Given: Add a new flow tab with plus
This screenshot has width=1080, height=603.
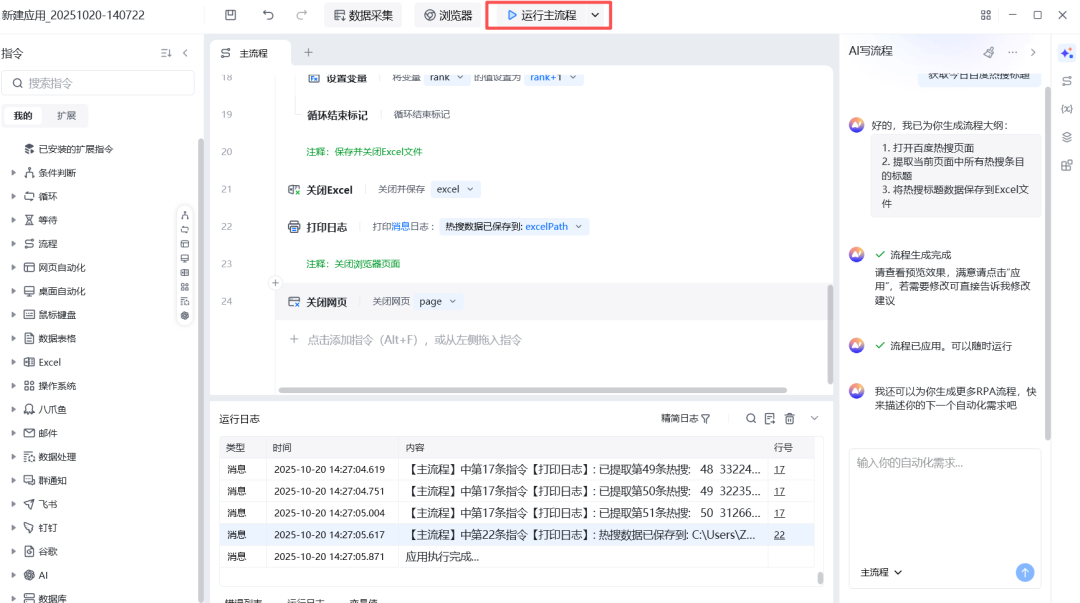Looking at the screenshot, I should point(309,52).
